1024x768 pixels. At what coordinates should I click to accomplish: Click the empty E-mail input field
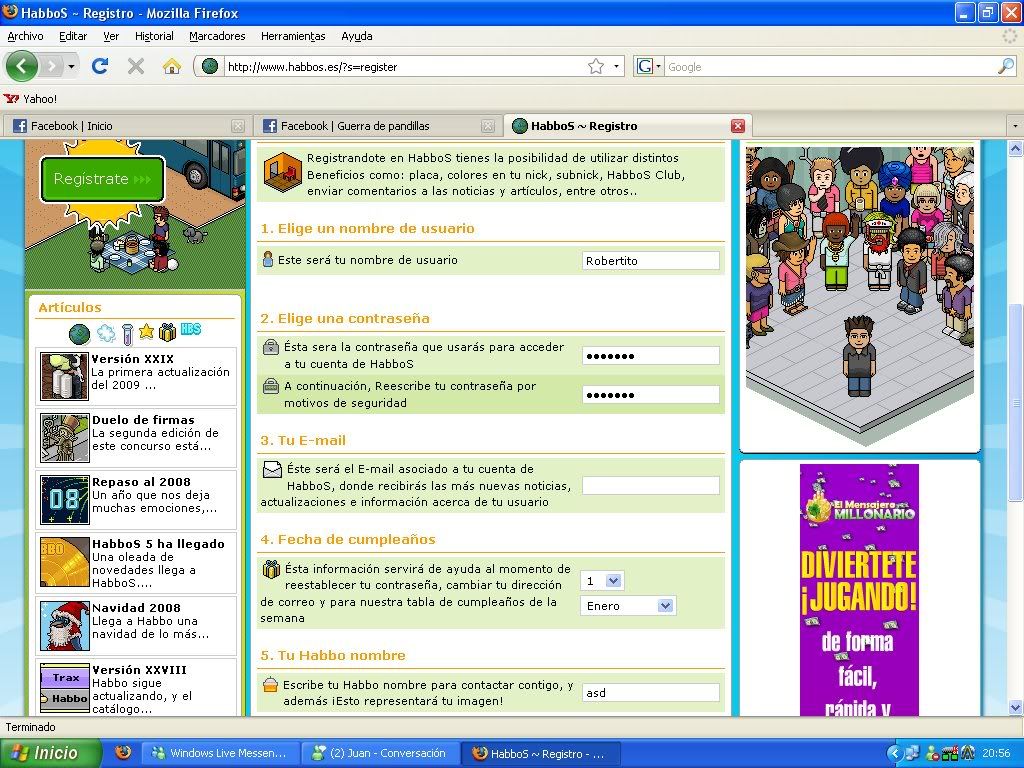(x=650, y=486)
